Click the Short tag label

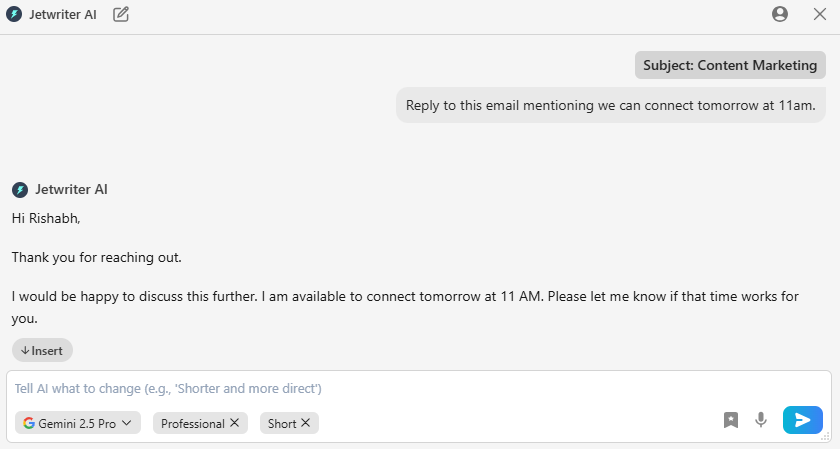(281, 423)
